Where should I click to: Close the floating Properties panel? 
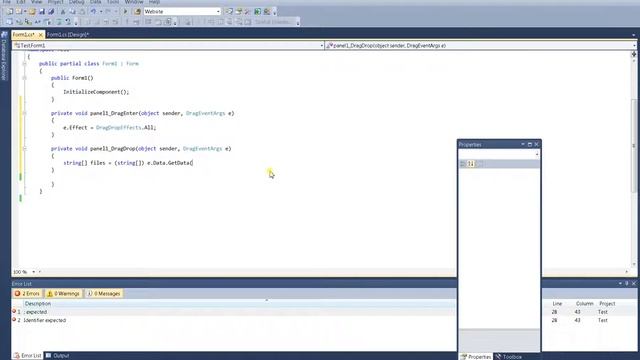537,144
